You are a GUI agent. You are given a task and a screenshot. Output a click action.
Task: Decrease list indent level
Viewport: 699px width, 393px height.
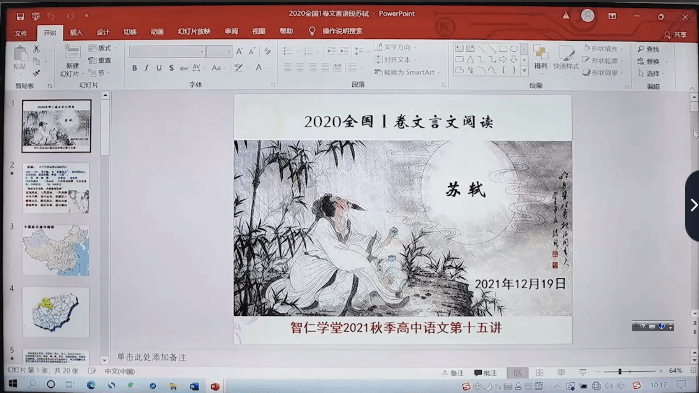(331, 51)
